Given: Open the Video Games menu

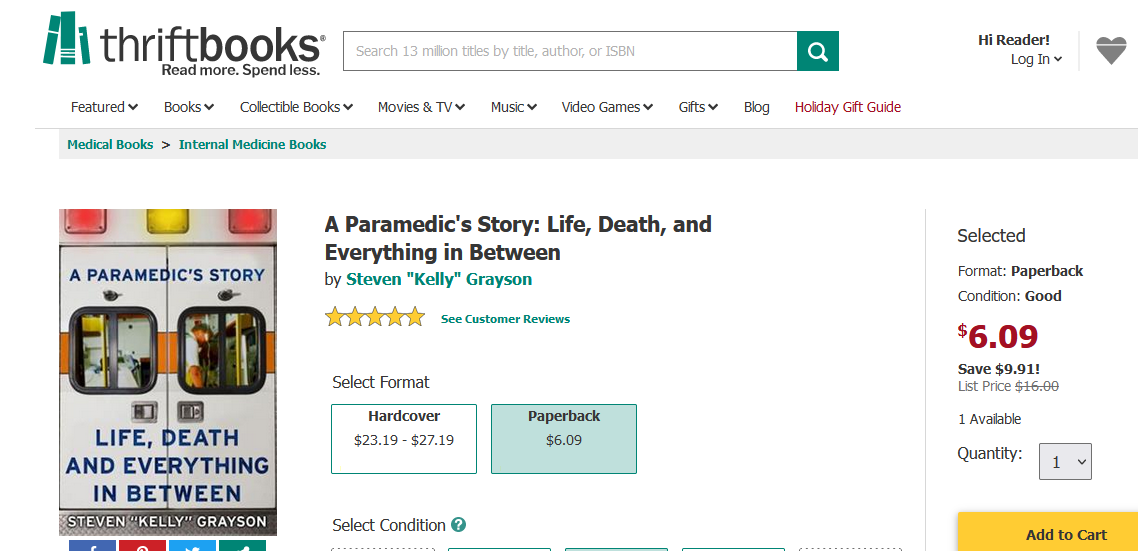Looking at the screenshot, I should click(607, 107).
